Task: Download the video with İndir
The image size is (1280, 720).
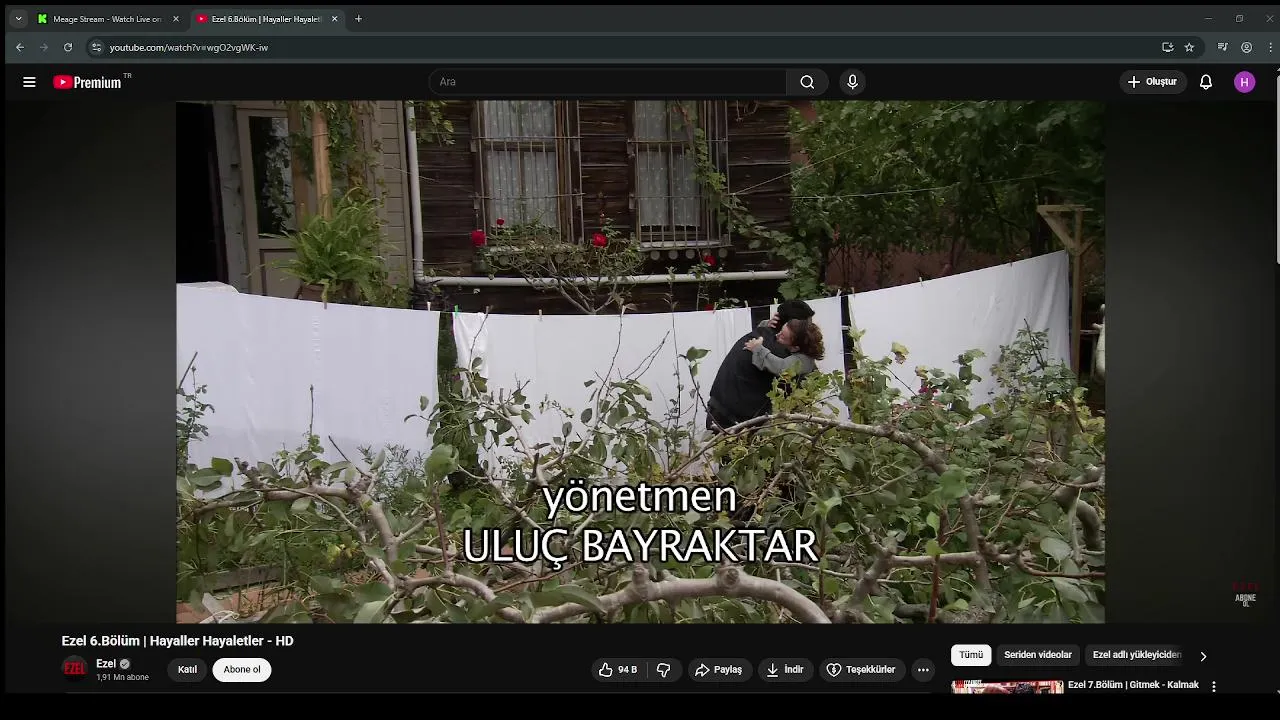Action: pos(785,669)
